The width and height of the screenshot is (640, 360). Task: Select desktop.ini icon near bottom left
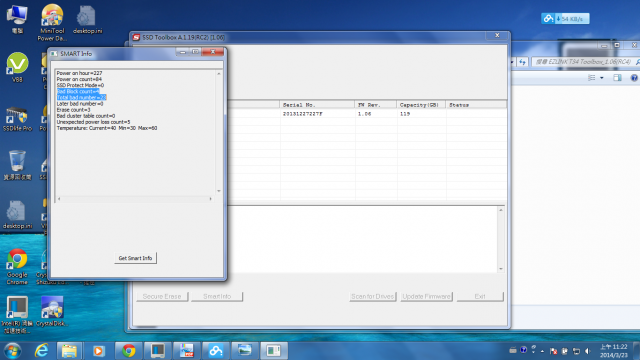coord(17,215)
